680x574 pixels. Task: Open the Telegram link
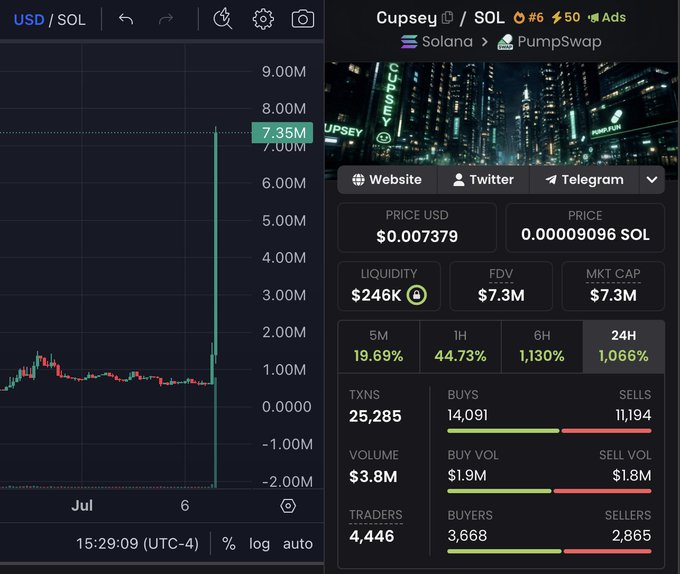584,179
